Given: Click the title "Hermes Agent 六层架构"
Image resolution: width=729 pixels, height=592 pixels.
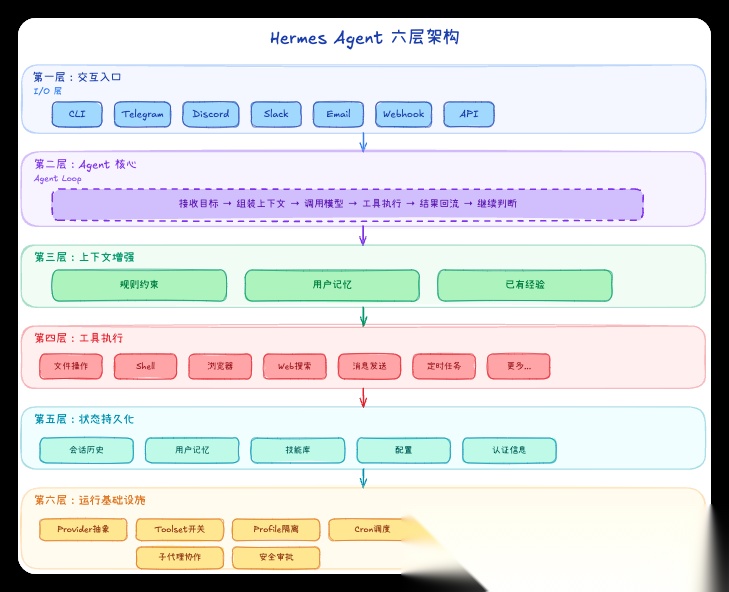Looking at the screenshot, I should click(364, 38).
